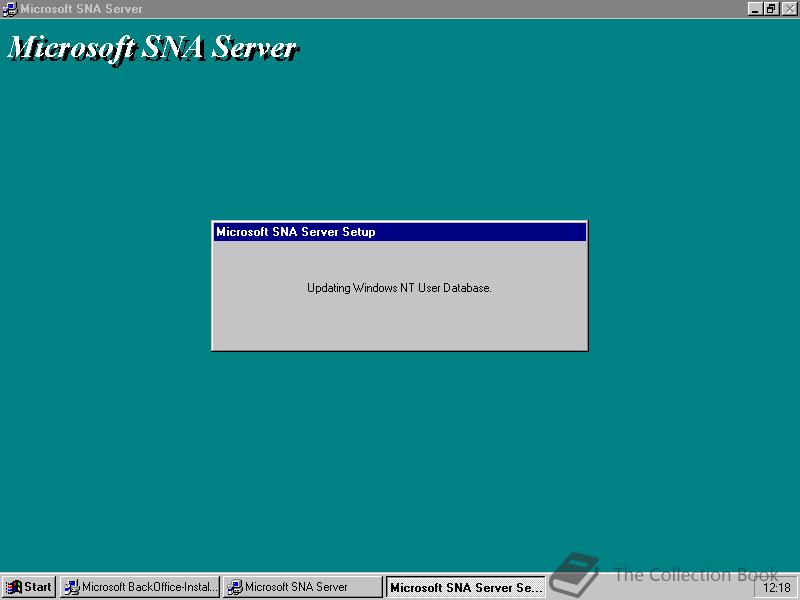
Task: Minimize the Microsoft SNA Server window
Action: point(755,9)
